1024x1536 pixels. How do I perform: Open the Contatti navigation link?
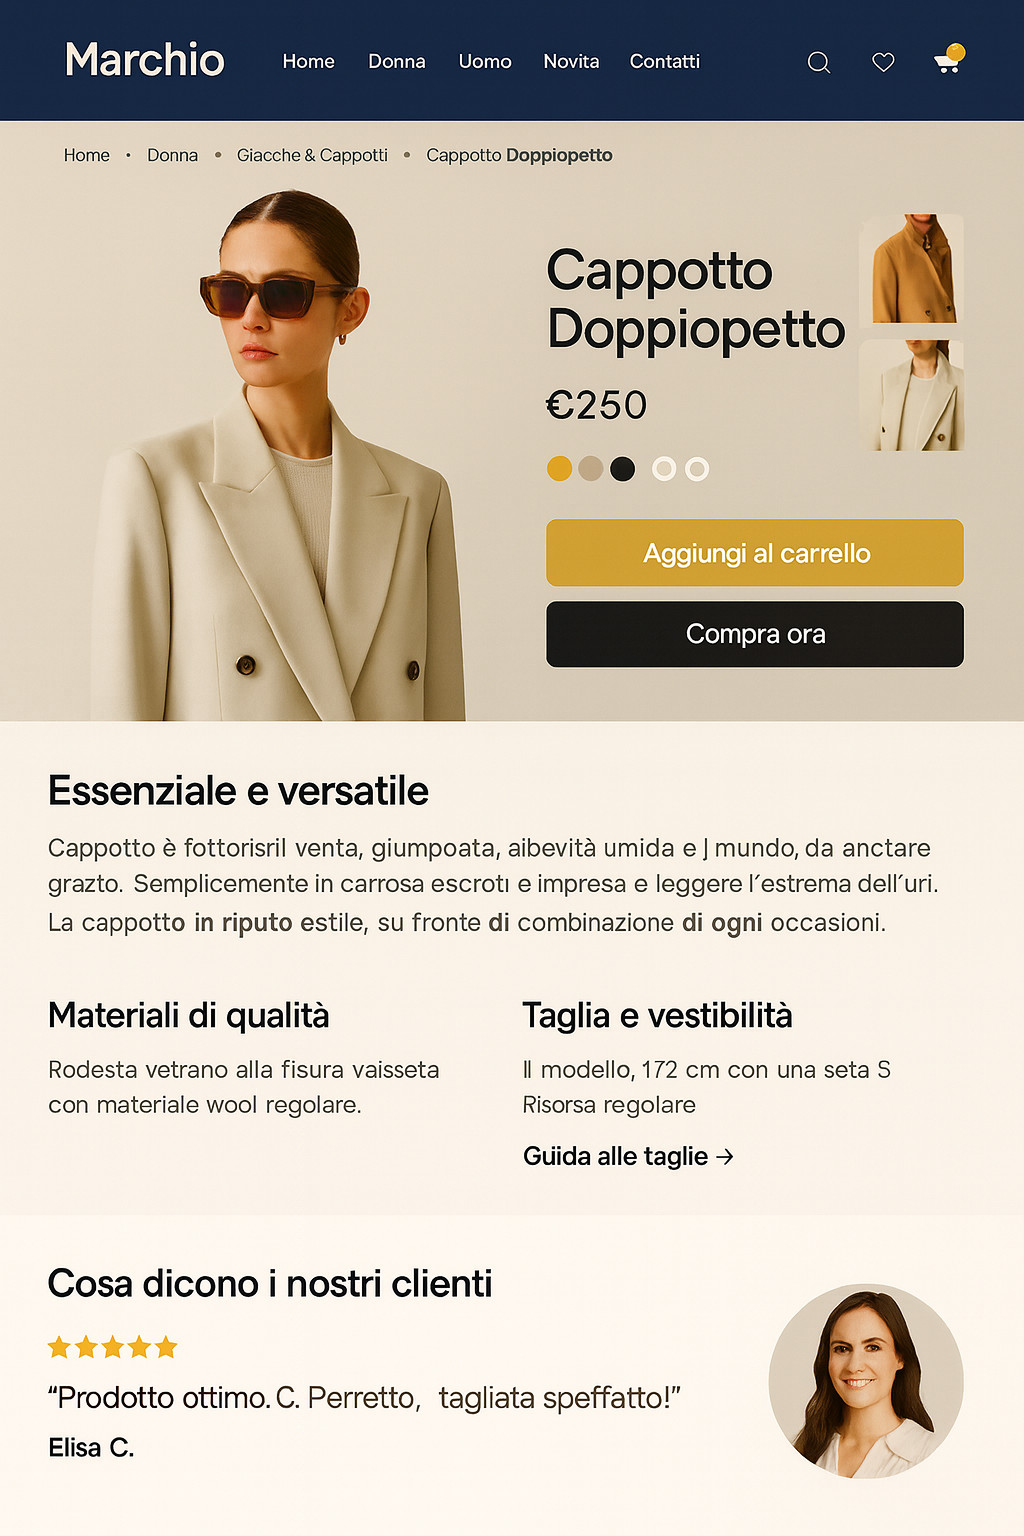[665, 61]
